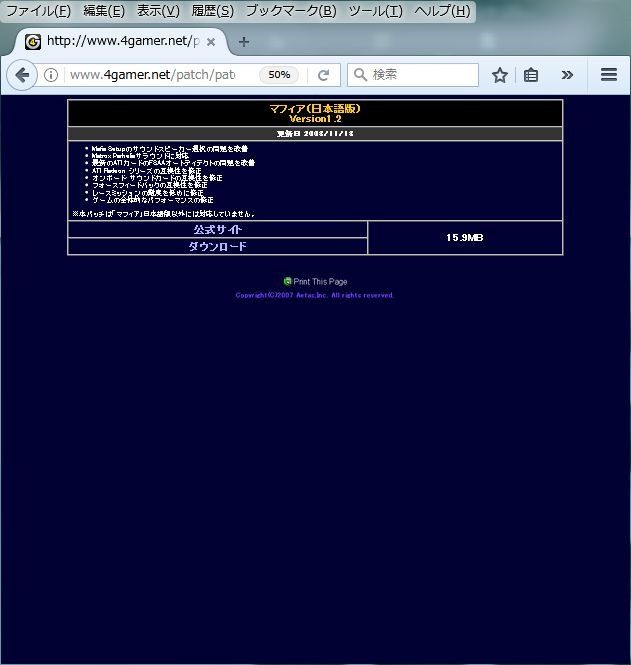Image resolution: width=631 pixels, height=665 pixels.
Task: Reload the page with the refresh icon
Action: [x=323, y=75]
